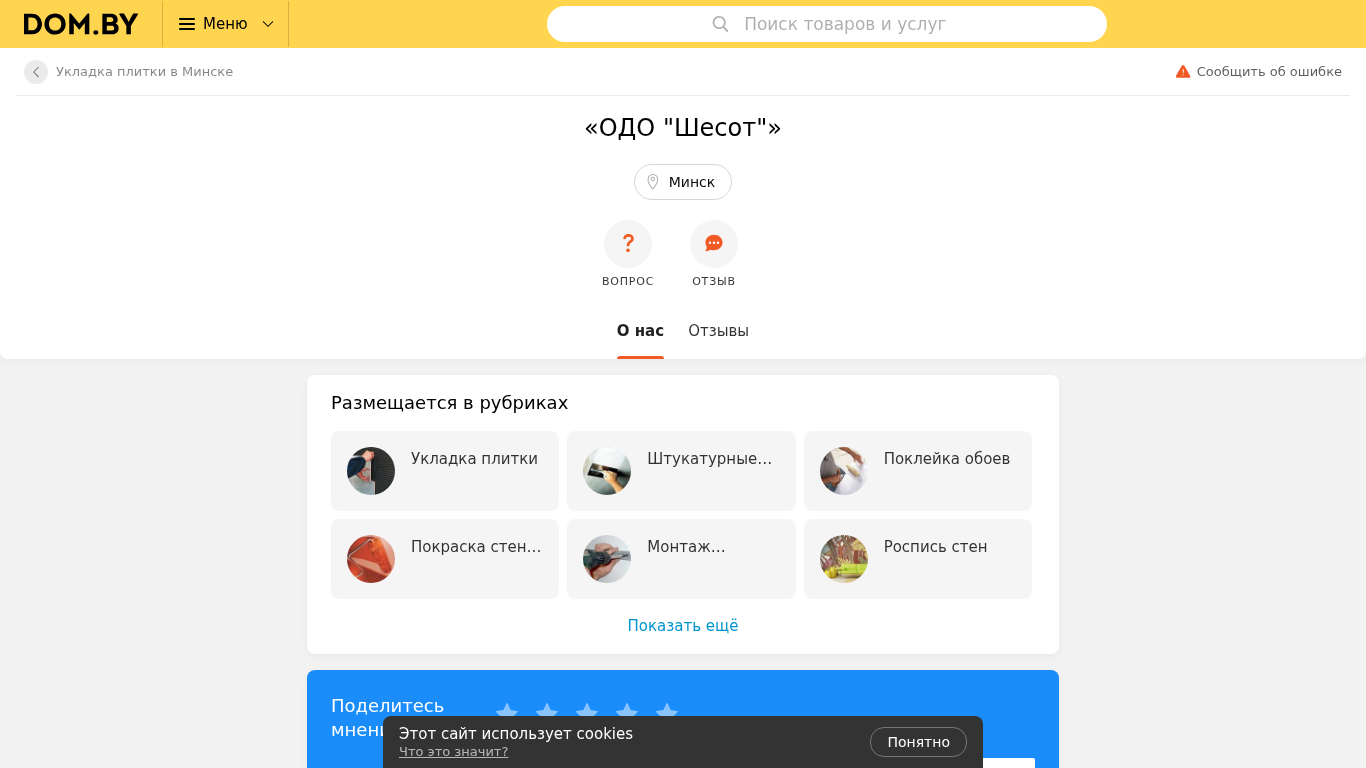Expand categories with Показать ещё
This screenshot has width=1366, height=768.
tap(683, 626)
